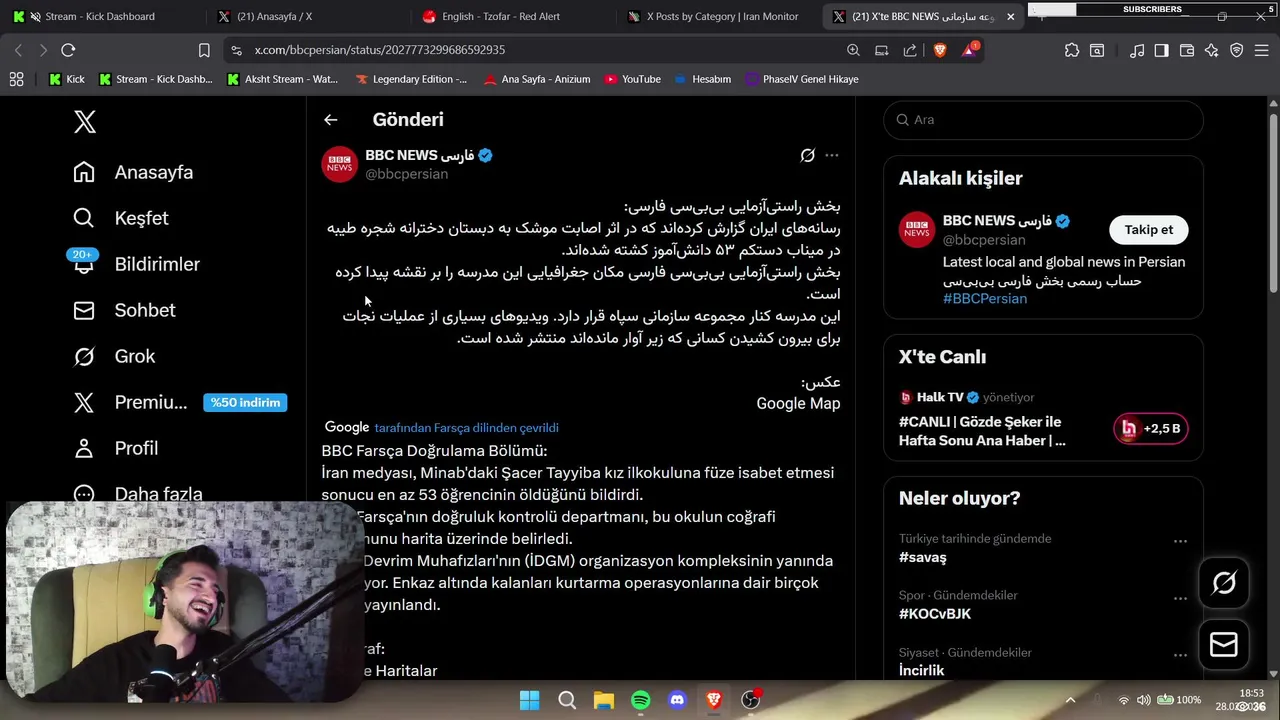
Task: Toggle browser sidebar panel
Action: 1161,50
